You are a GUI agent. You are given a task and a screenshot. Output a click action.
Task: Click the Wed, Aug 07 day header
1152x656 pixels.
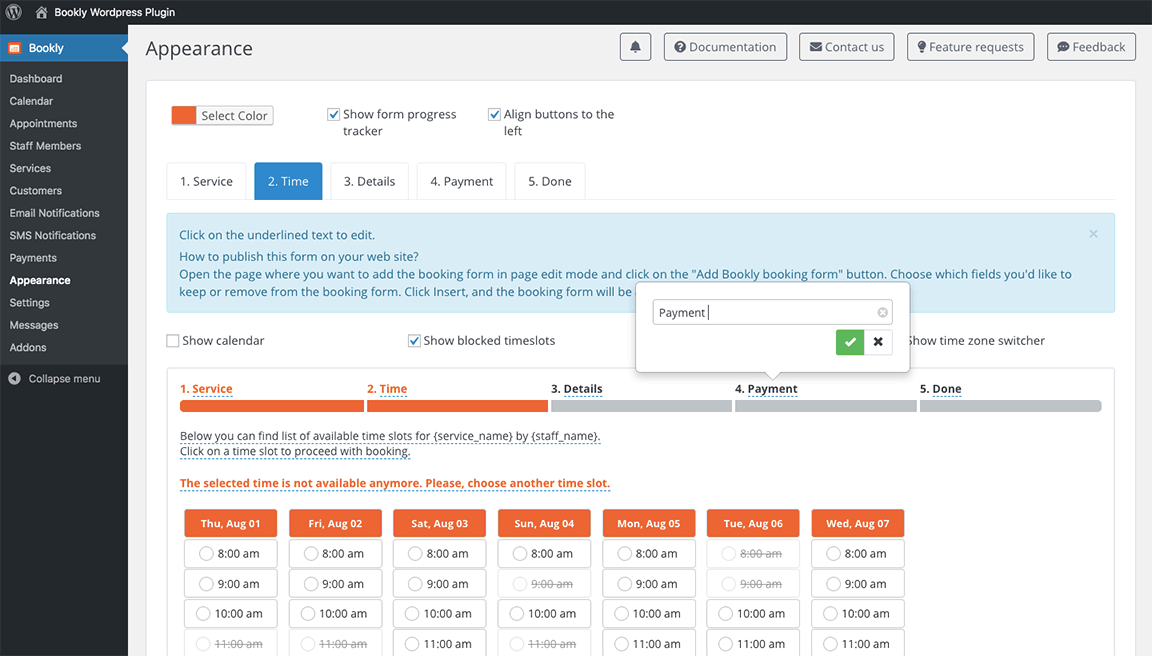(x=857, y=524)
